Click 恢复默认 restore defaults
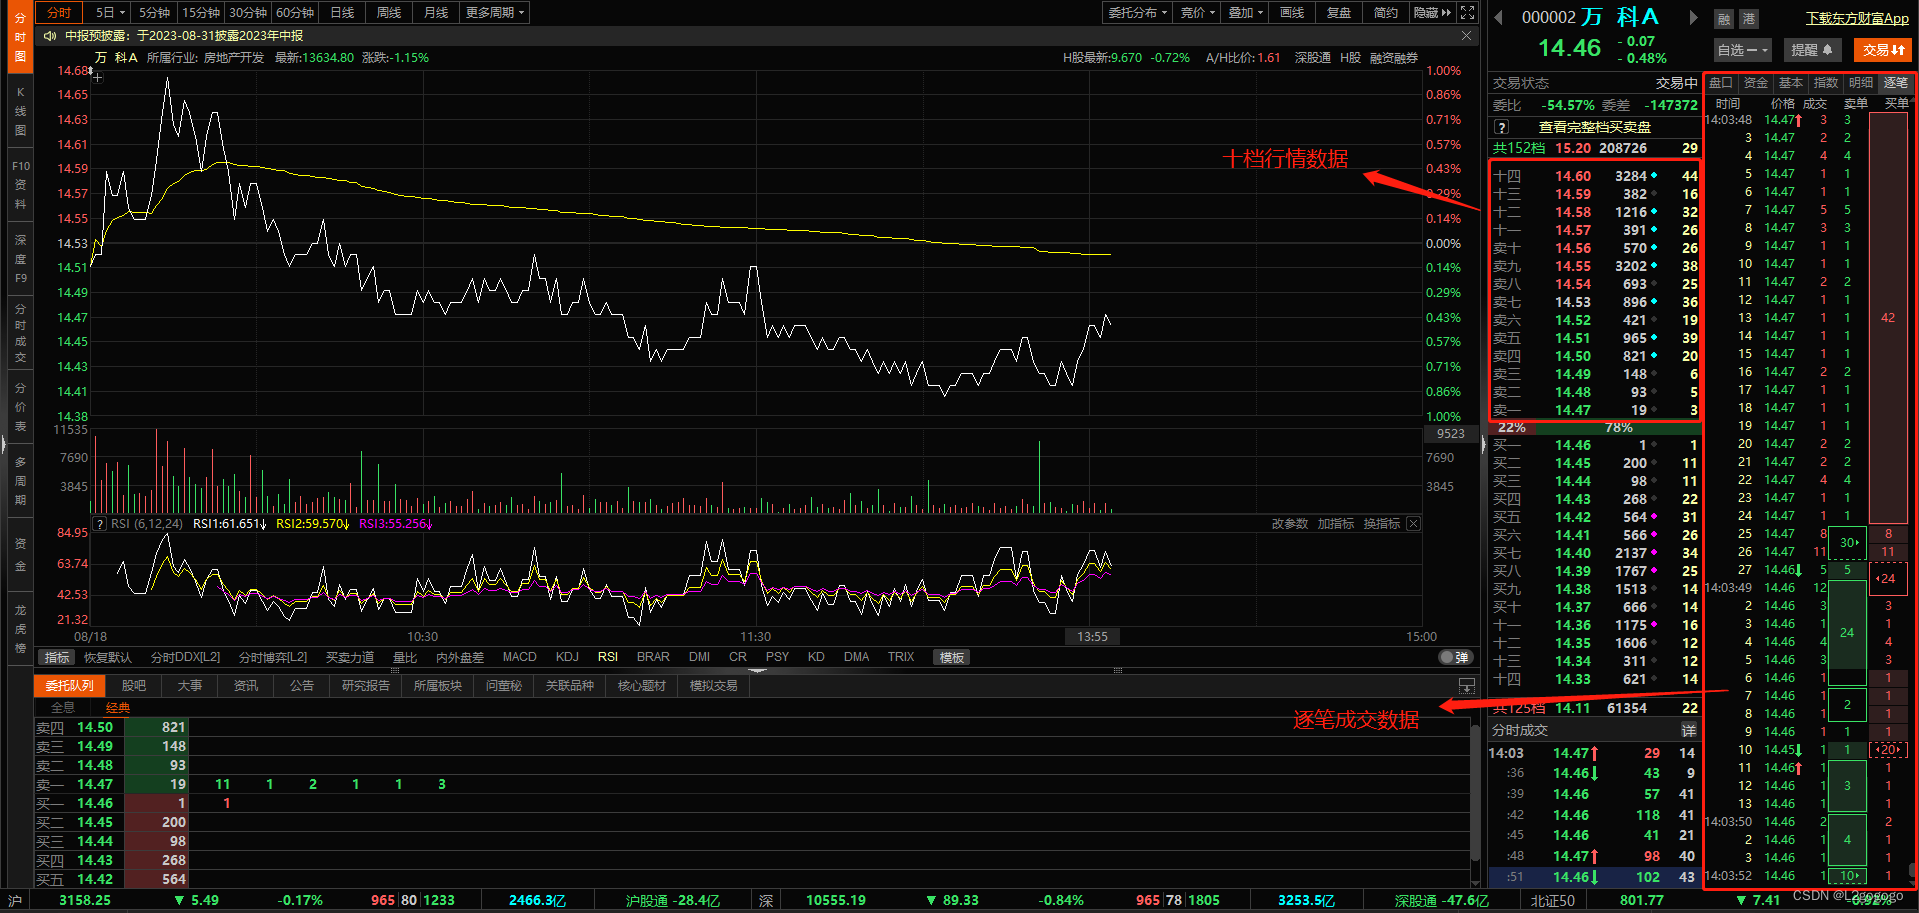The height and width of the screenshot is (913, 1919). (x=108, y=657)
